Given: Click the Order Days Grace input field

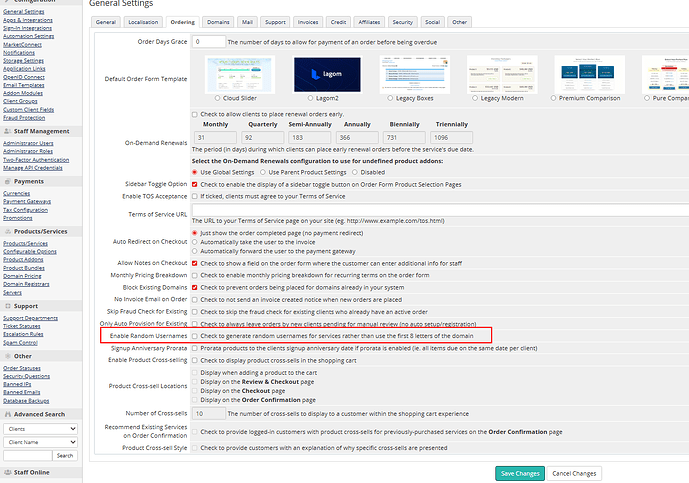Looking at the screenshot, I should (210, 42).
